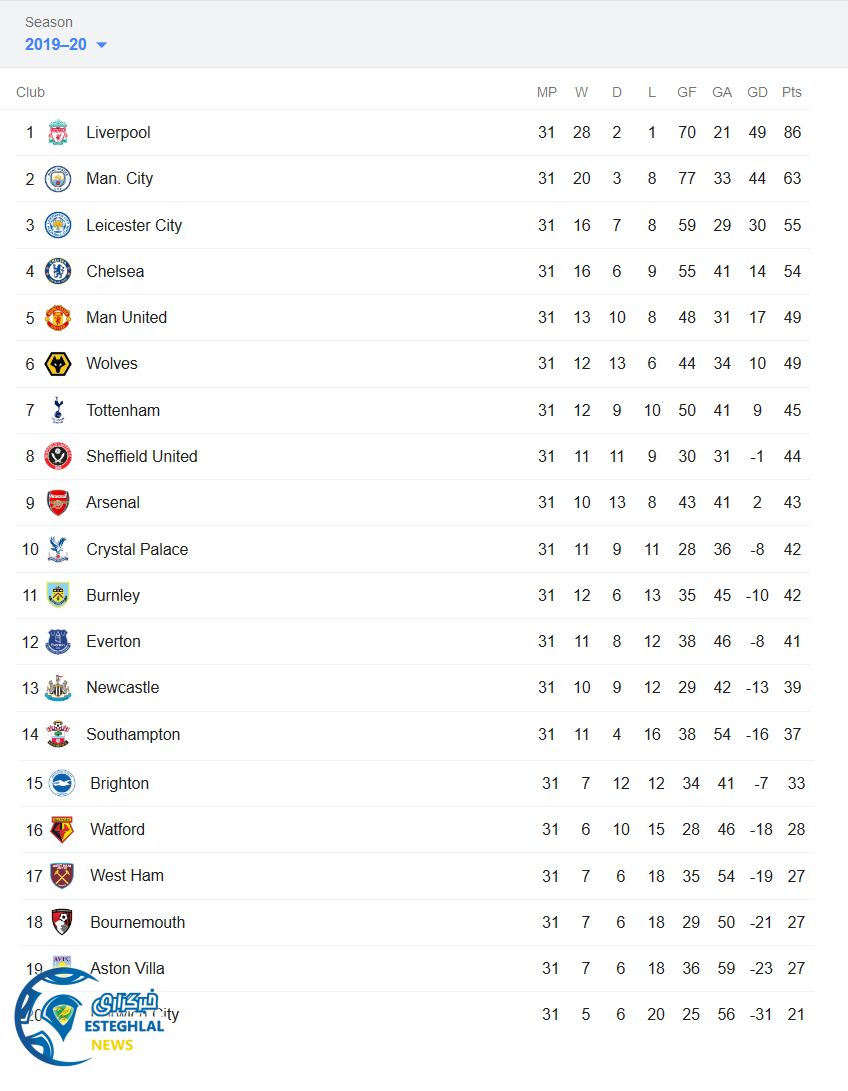
Task: Select the Brighton table row name
Action: tap(119, 784)
